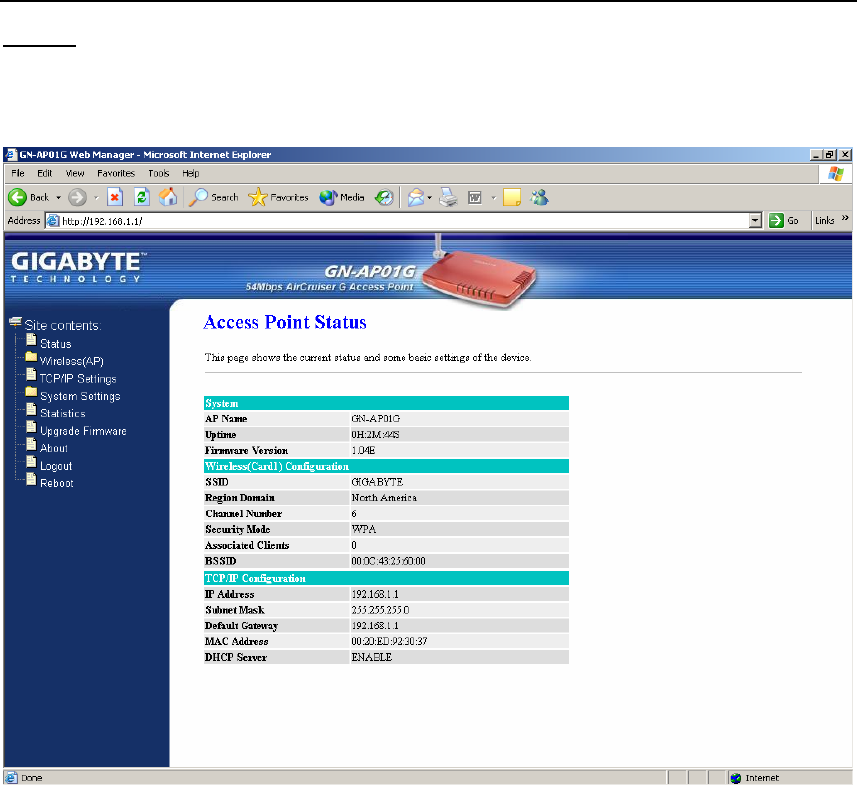Click the Print icon
This screenshot has height=785, width=857.
point(448,197)
